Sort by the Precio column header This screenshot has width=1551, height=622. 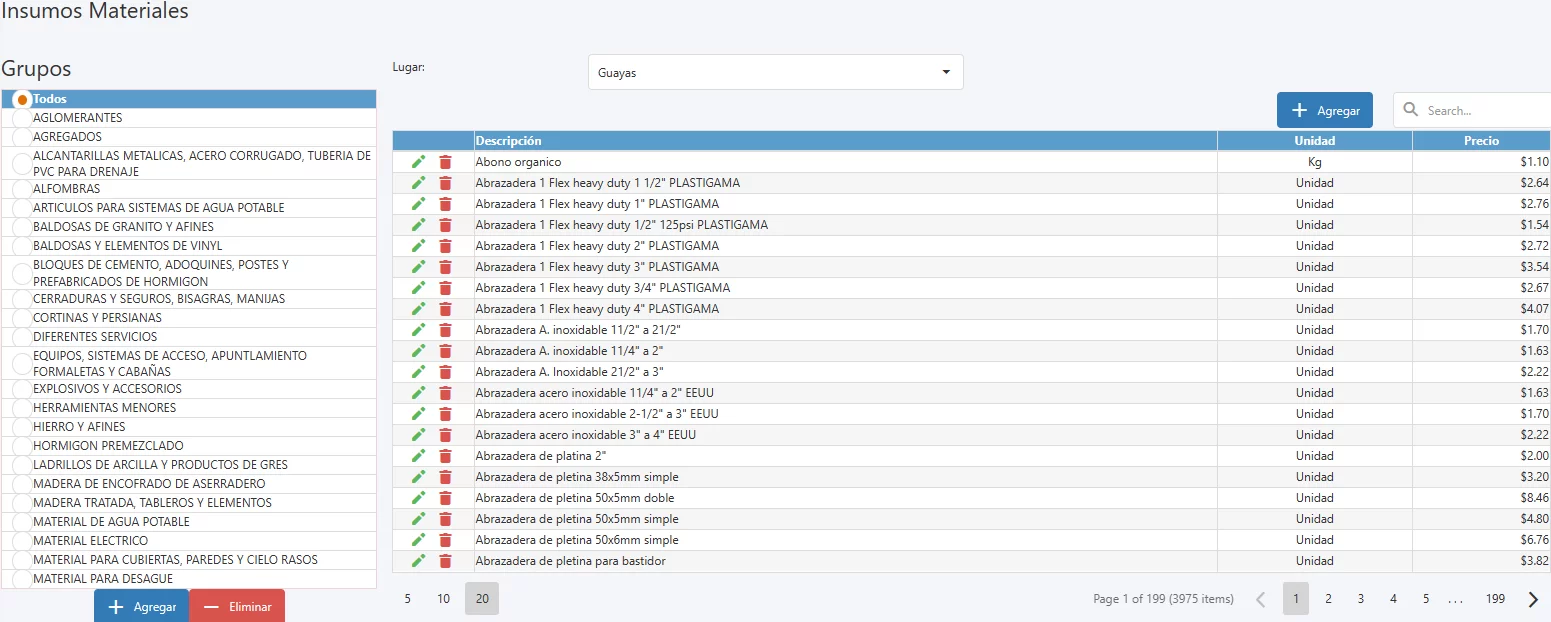click(x=1481, y=141)
